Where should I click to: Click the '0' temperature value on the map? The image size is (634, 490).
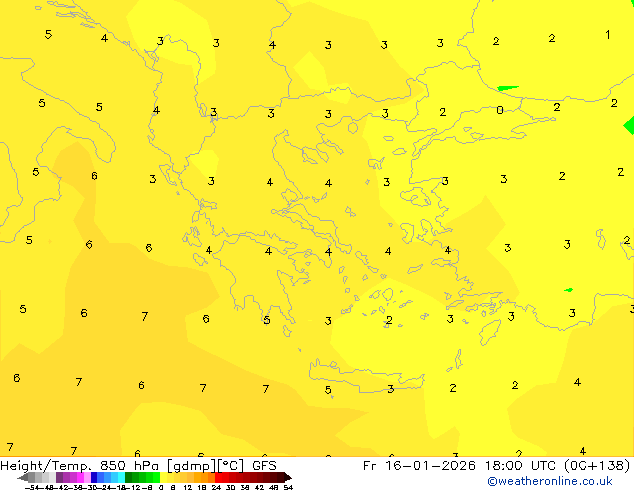pyautogui.click(x=500, y=110)
